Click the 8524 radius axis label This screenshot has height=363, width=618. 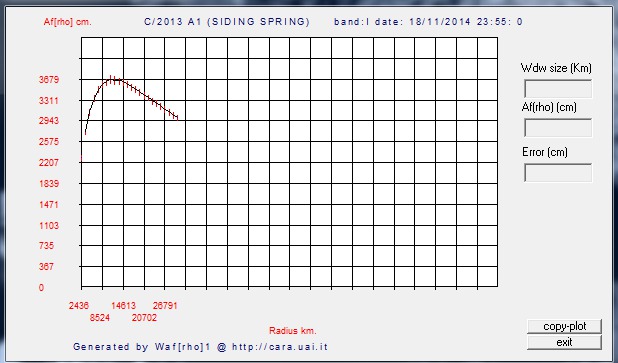pyautogui.click(x=100, y=318)
